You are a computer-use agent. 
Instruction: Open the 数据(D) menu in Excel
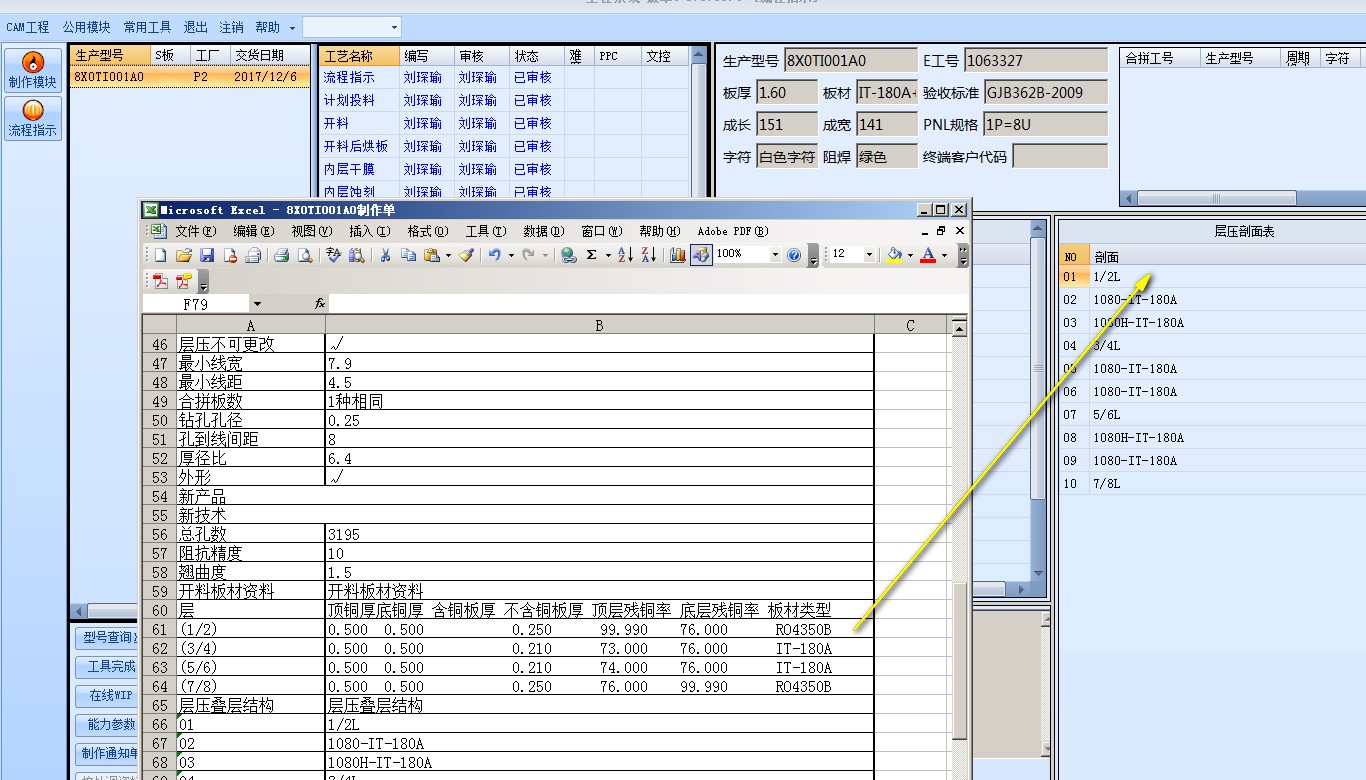click(x=544, y=231)
